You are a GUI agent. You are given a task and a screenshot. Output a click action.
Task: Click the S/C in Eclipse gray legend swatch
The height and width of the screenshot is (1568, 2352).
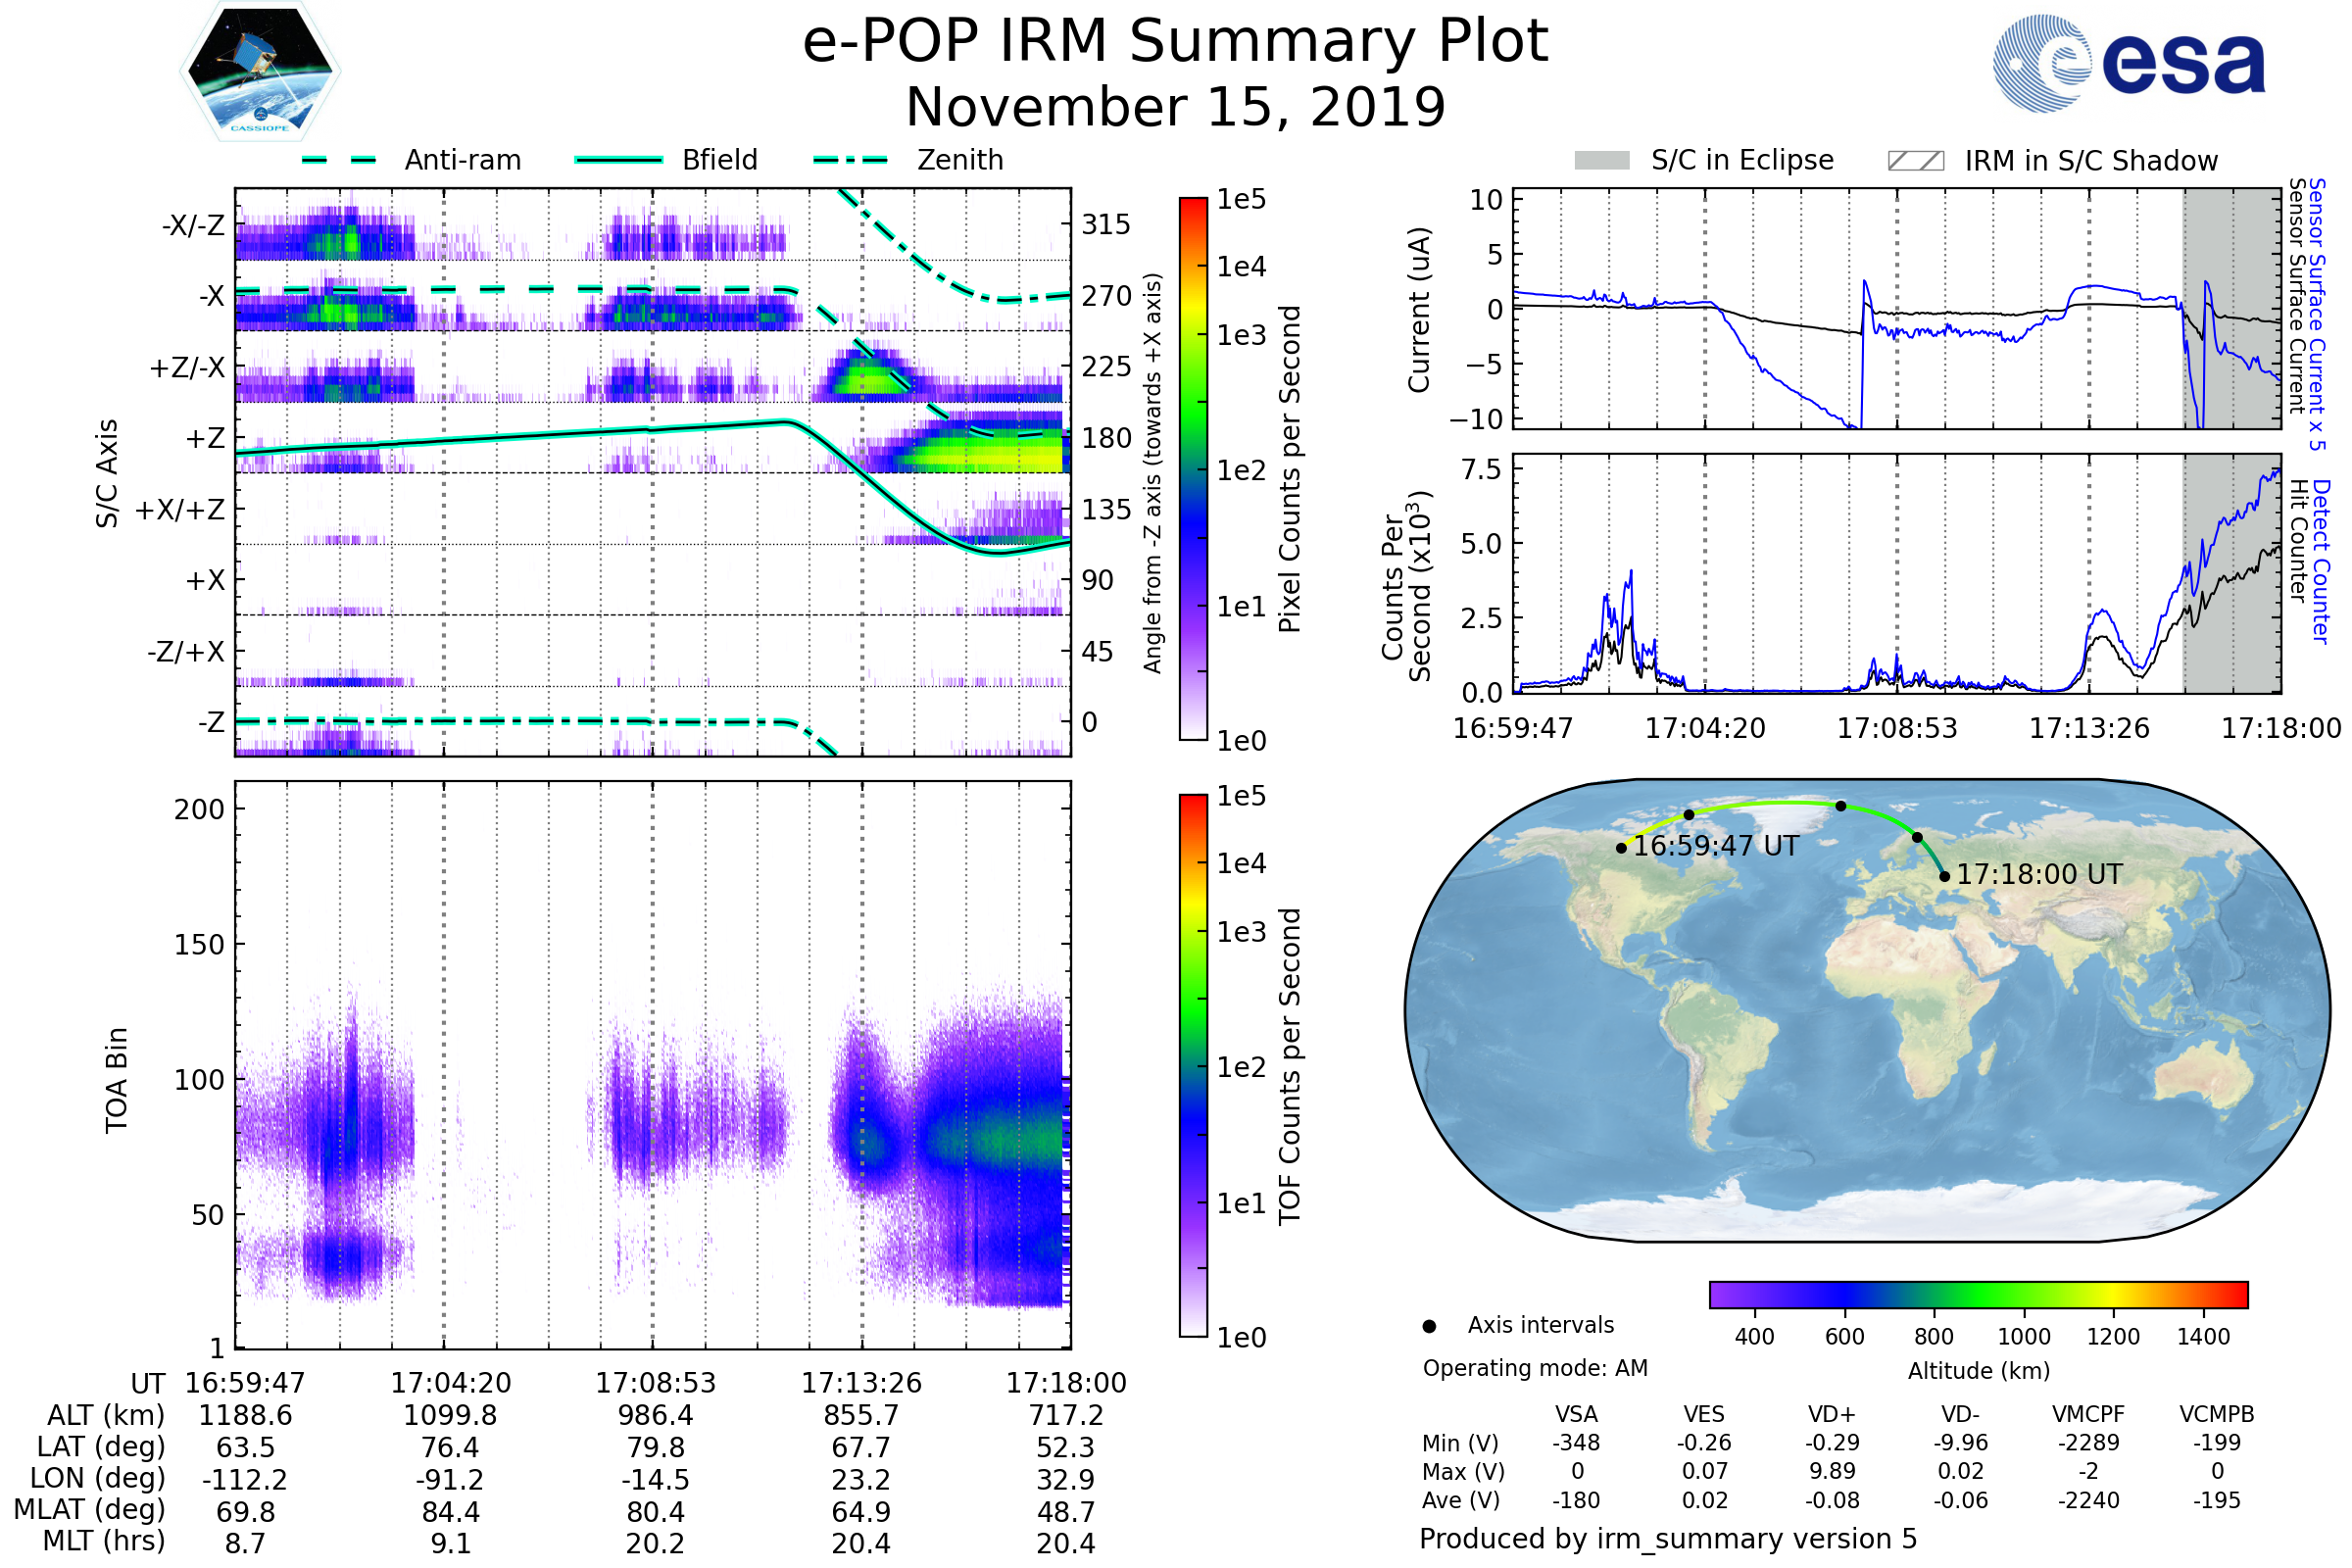pyautogui.click(x=1601, y=161)
